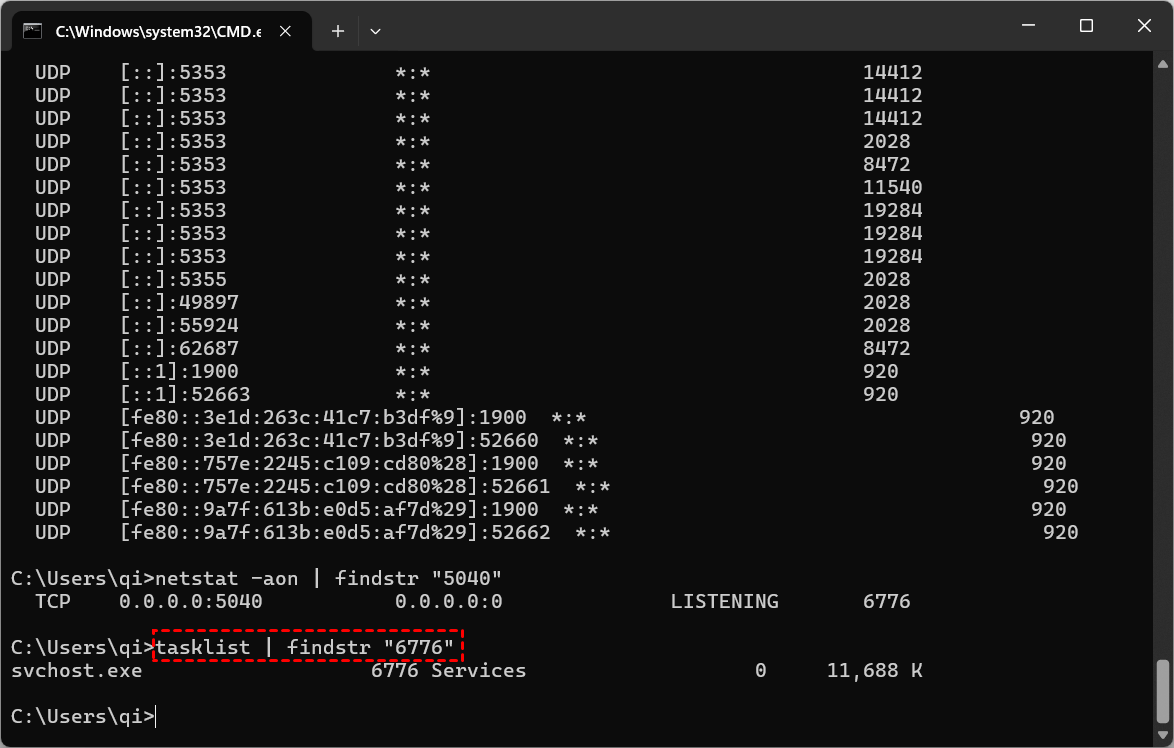
Task: Select the C:\Windows\system32\CMD.exe tab
Action: click(162, 31)
